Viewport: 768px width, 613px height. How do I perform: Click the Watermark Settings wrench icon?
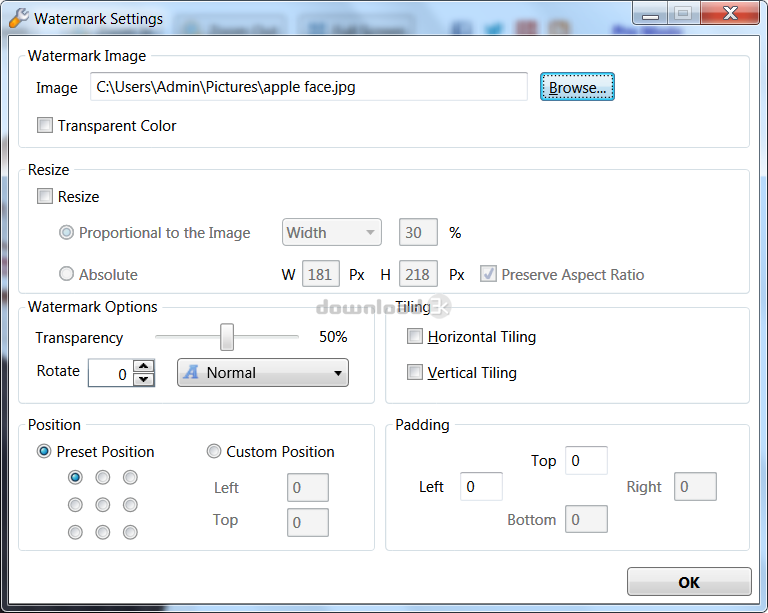[x=18, y=17]
